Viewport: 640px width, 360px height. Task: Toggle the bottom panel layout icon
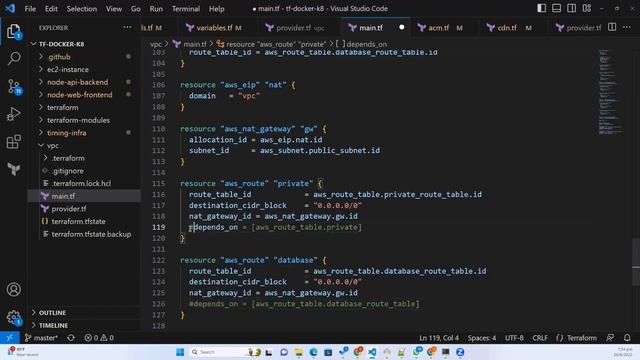556,8
